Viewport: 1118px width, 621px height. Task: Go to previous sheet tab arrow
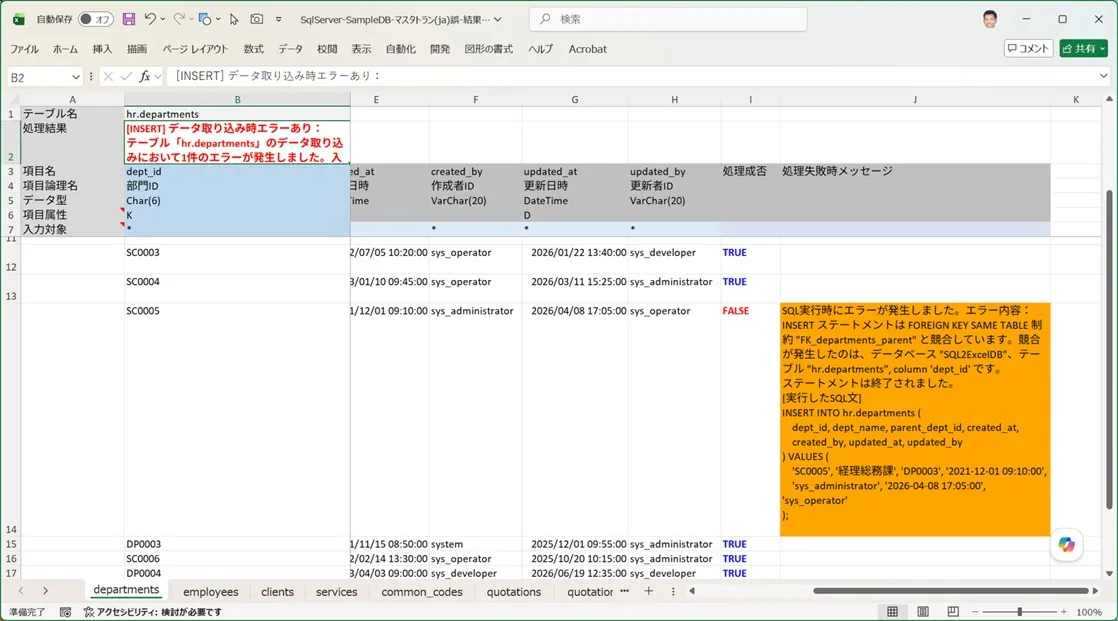(x=21, y=591)
